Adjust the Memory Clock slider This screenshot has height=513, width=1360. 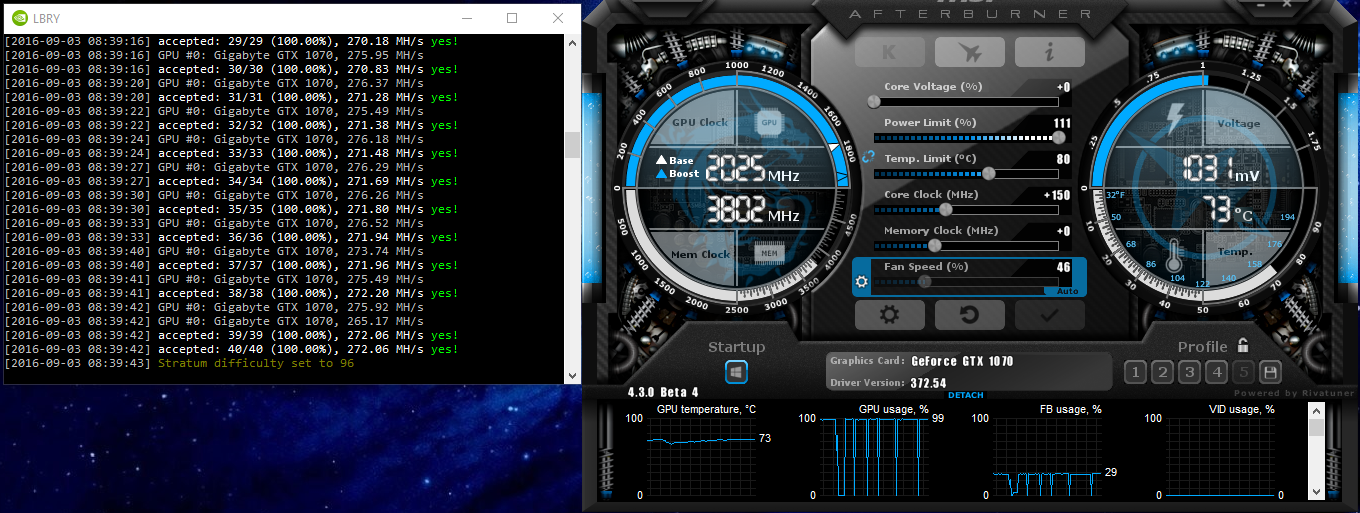(x=966, y=246)
